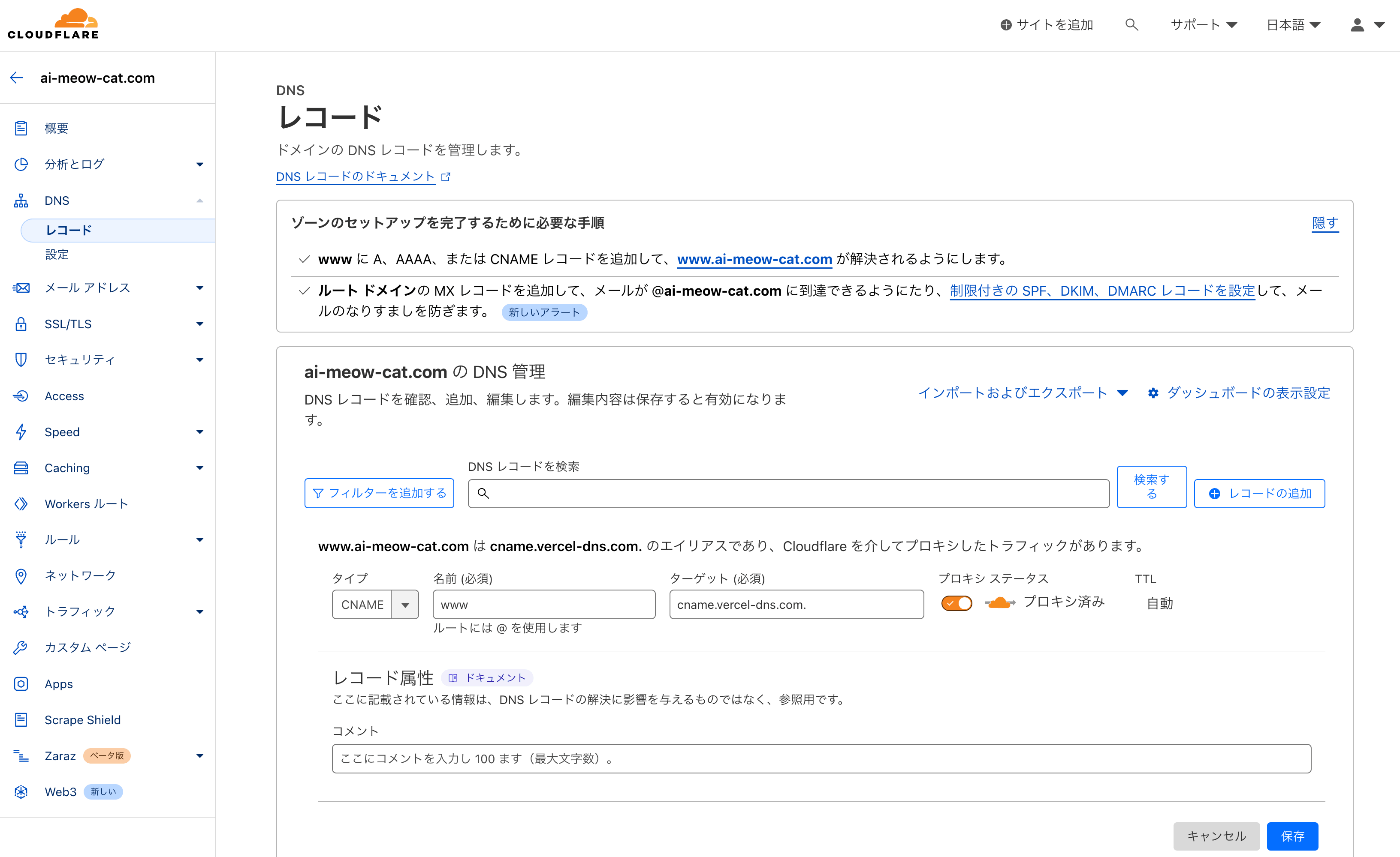Image resolution: width=1400 pixels, height=857 pixels.
Task: Expand the Speed sidebar section
Action: point(200,432)
